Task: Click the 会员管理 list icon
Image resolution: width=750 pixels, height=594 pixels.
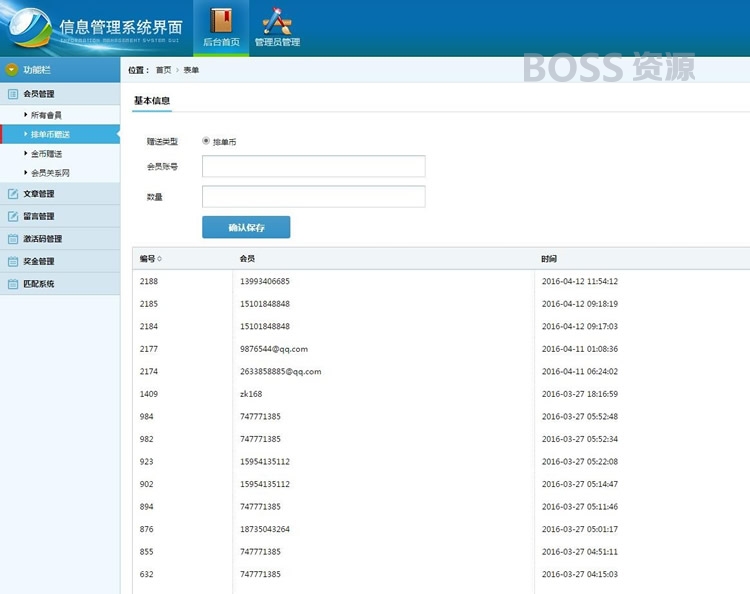Action: 13,94
